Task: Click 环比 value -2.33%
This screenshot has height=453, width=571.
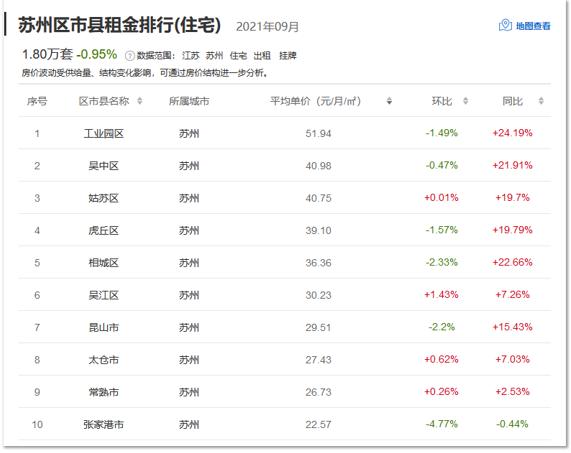Action: tap(442, 262)
